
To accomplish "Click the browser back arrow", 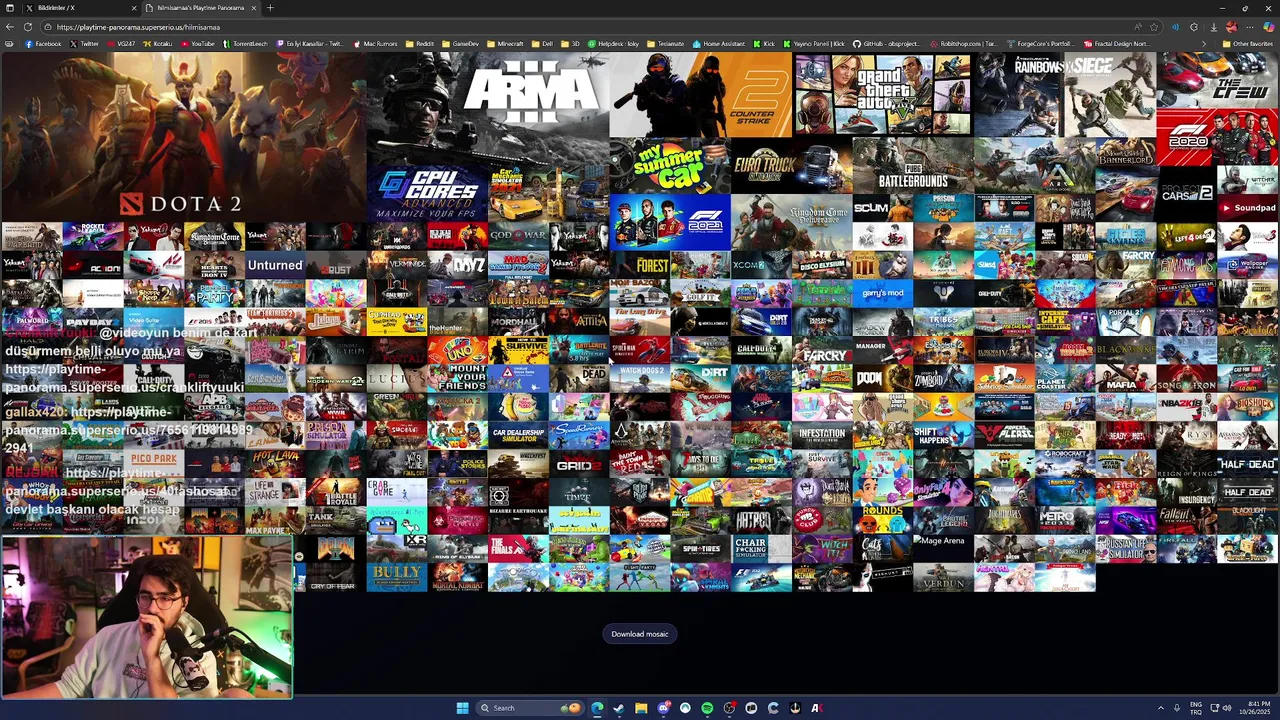I will click(x=10, y=27).
